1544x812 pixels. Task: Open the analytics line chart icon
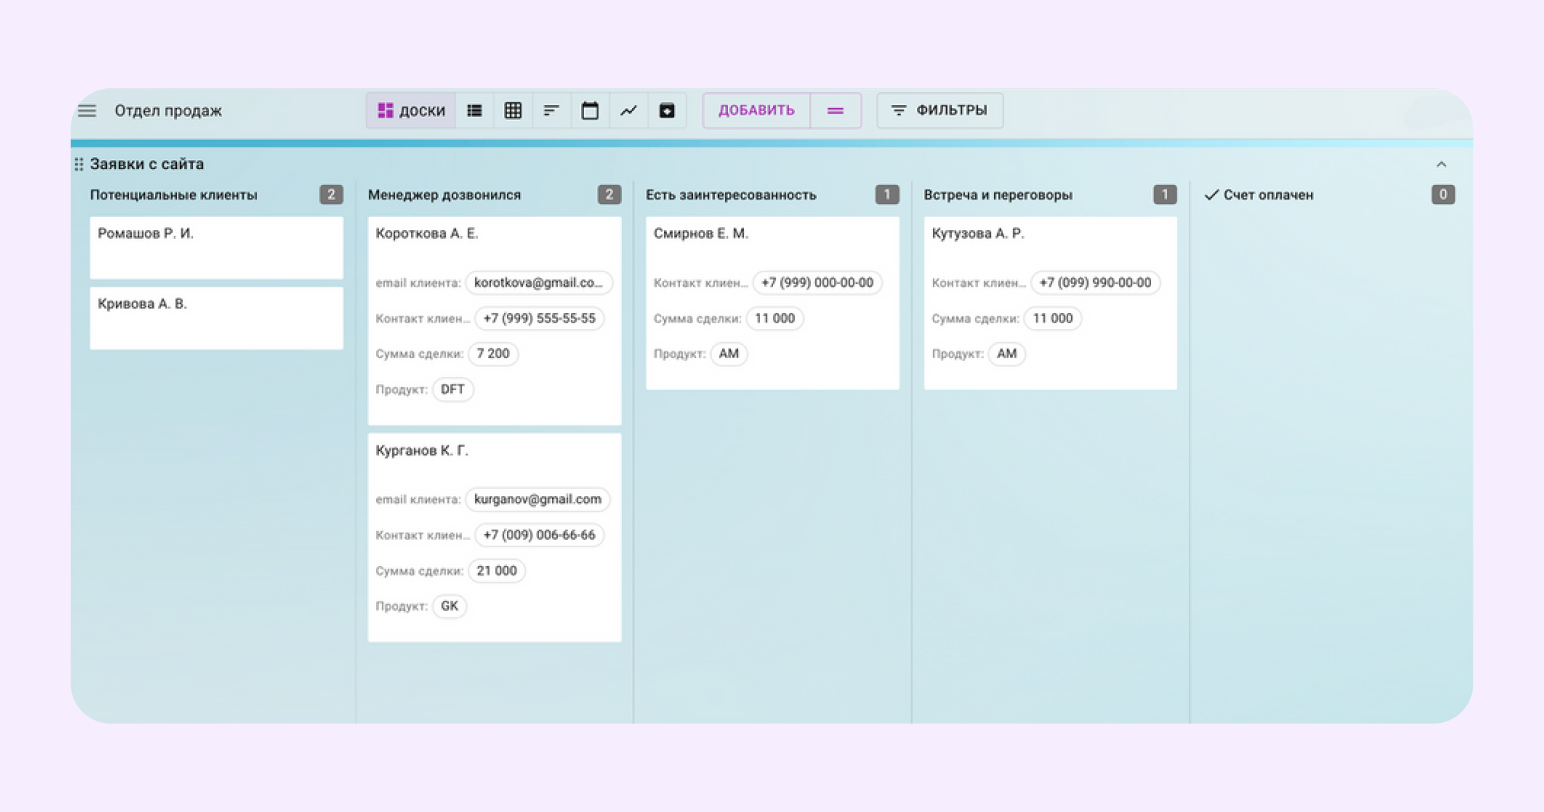(628, 111)
